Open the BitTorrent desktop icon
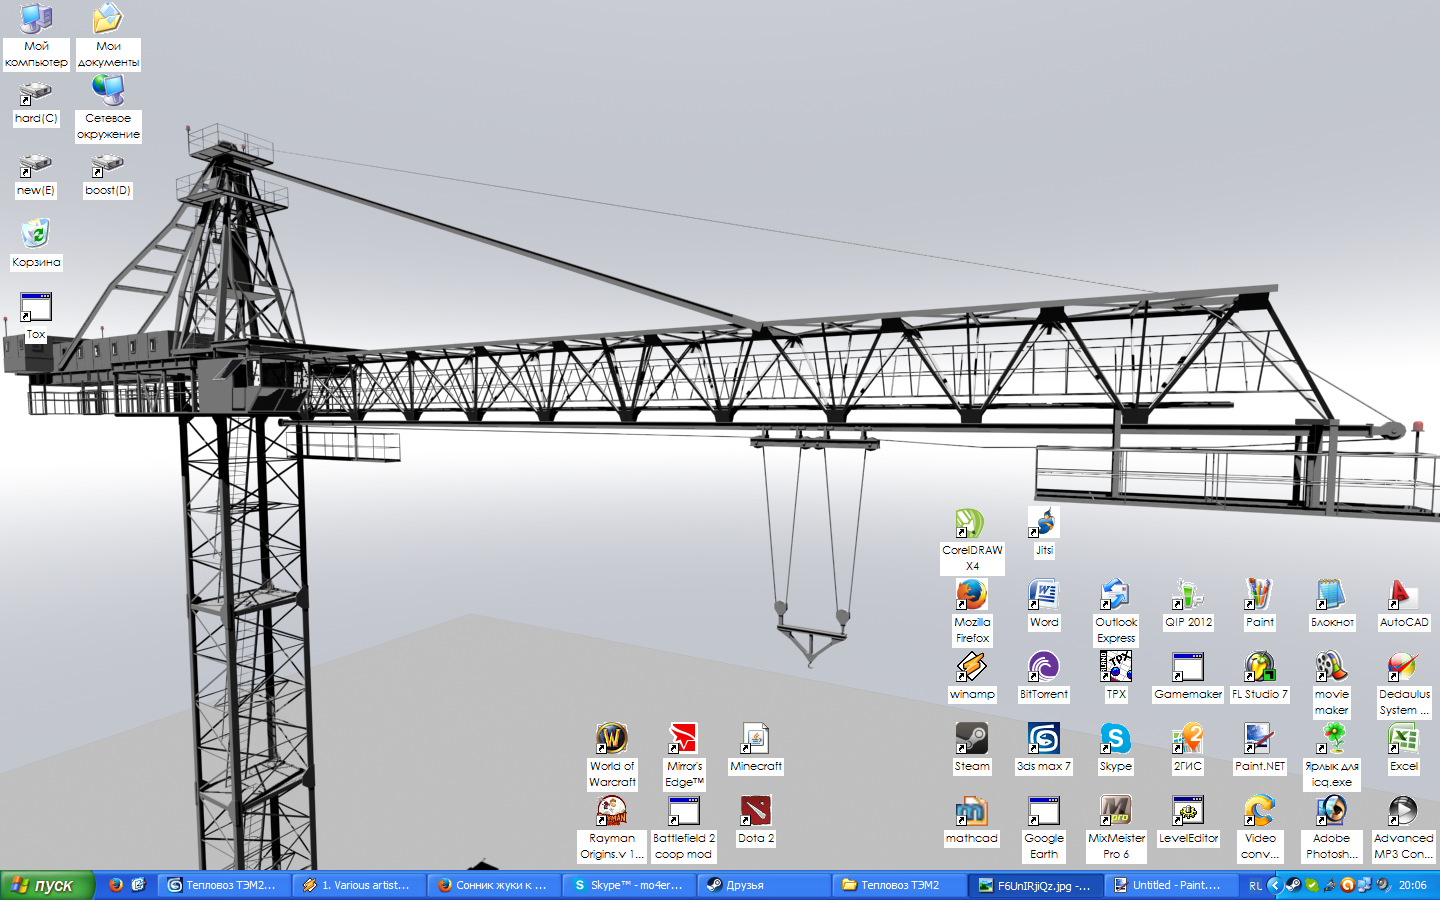Screen dimensions: 1440x900 coord(1043,668)
